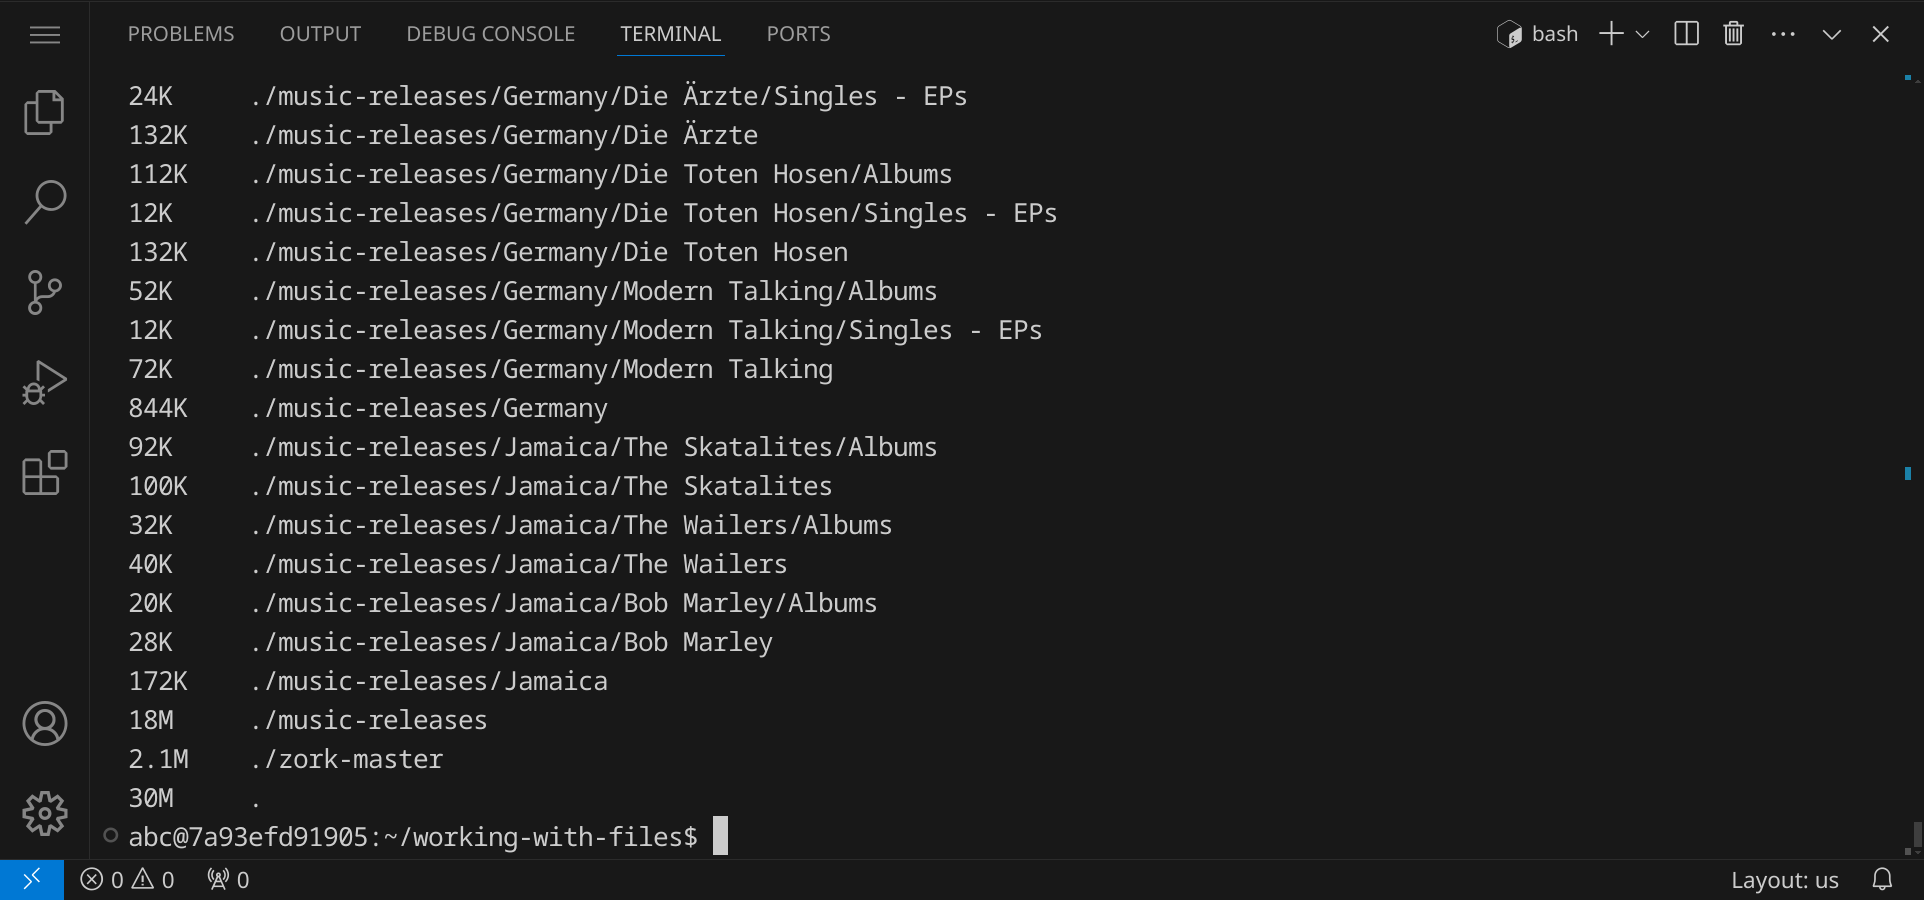
Task: Open the Search view in activity bar
Action: (x=44, y=202)
